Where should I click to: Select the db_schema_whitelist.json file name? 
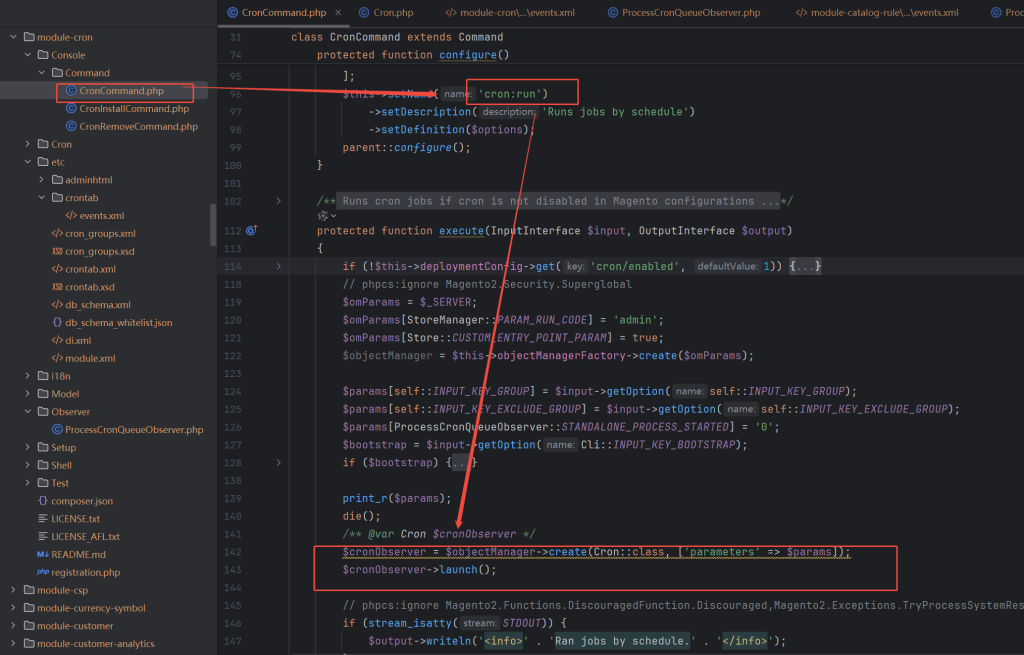point(119,323)
